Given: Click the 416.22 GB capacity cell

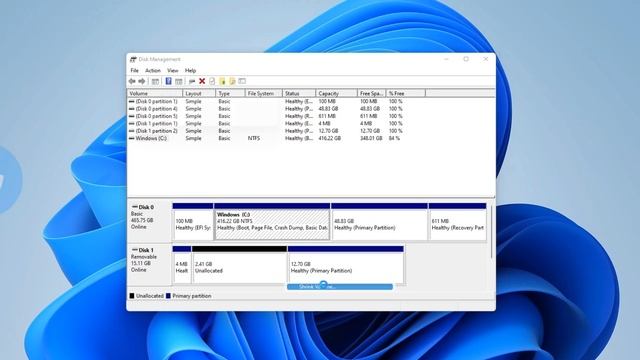Looking at the screenshot, I should 329,138.
